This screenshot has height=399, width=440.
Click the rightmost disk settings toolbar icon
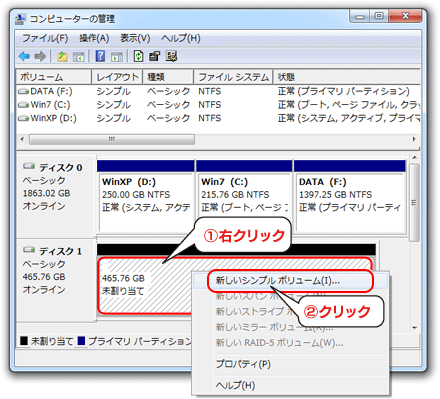(x=171, y=56)
